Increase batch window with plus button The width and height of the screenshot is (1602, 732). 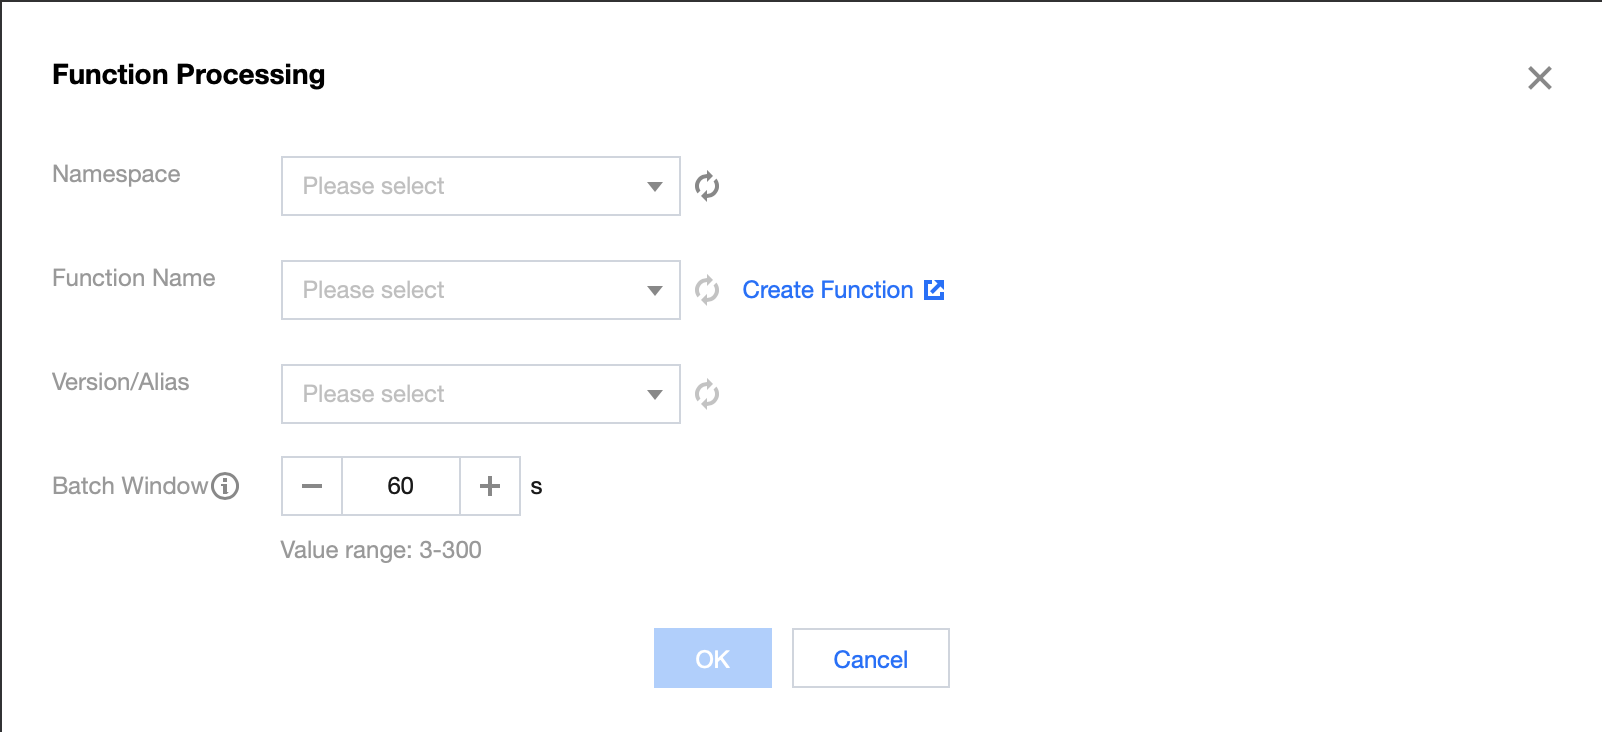pos(490,486)
